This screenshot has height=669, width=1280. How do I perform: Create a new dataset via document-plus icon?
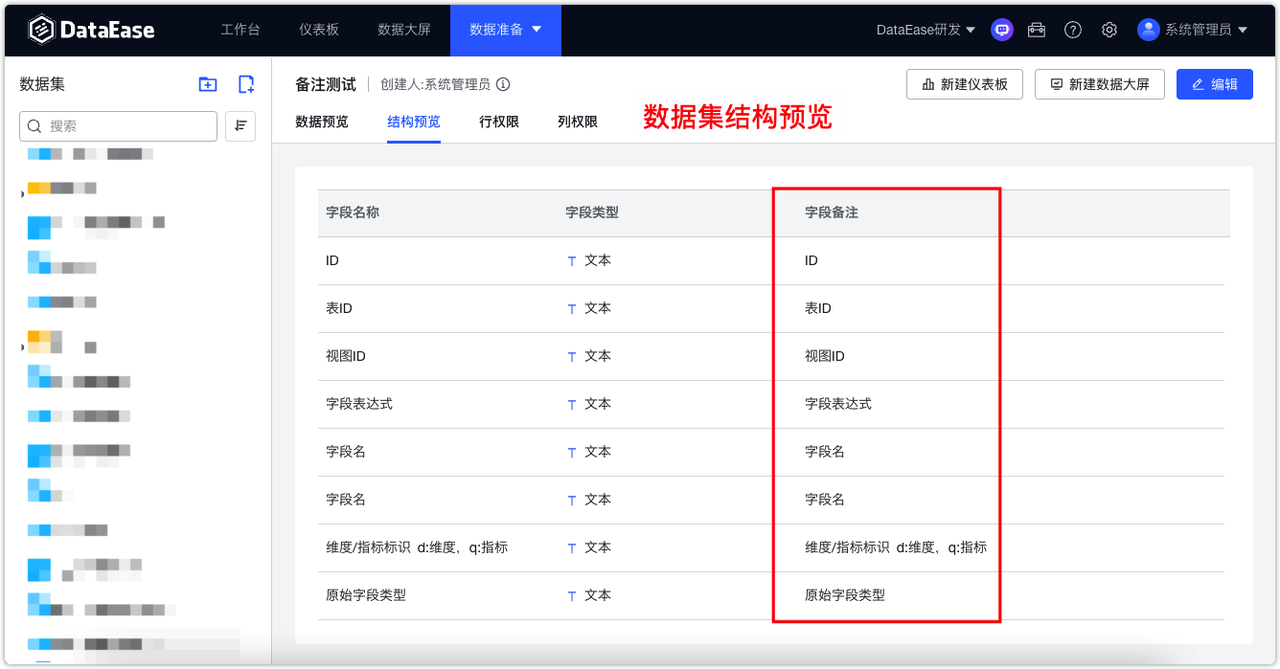[x=245, y=84]
